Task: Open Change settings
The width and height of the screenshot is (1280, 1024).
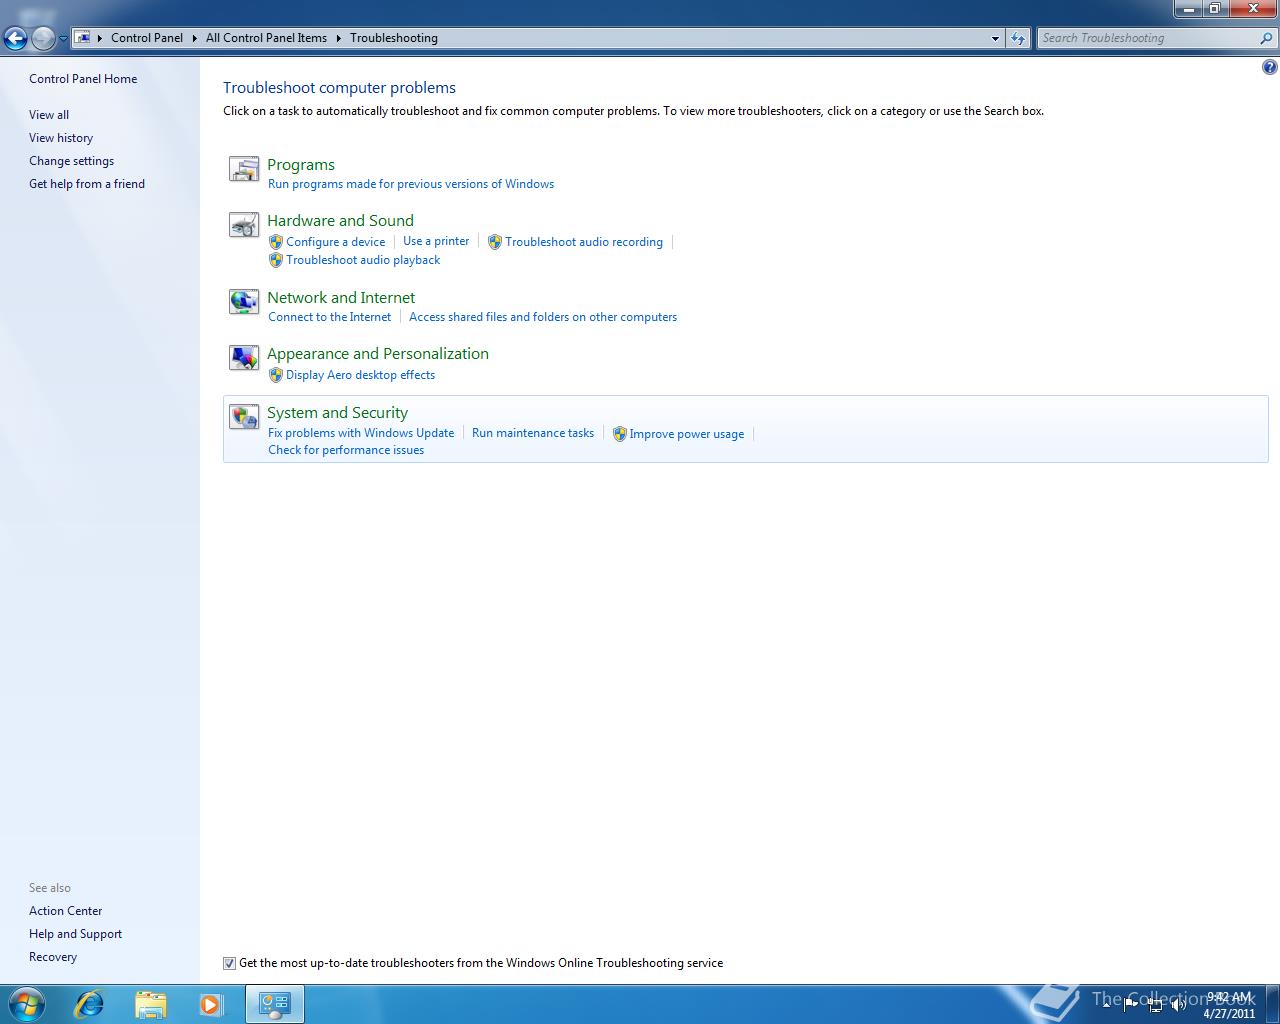Action: pyautogui.click(x=71, y=161)
